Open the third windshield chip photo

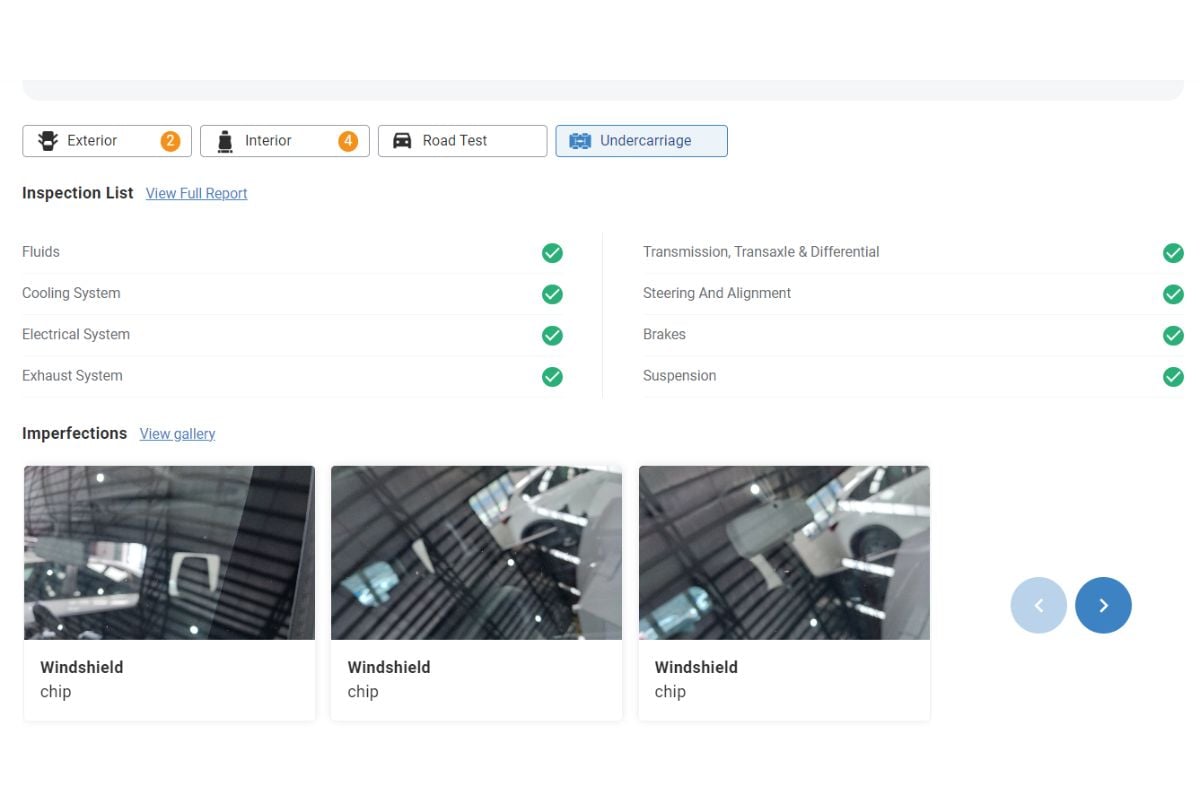click(784, 553)
